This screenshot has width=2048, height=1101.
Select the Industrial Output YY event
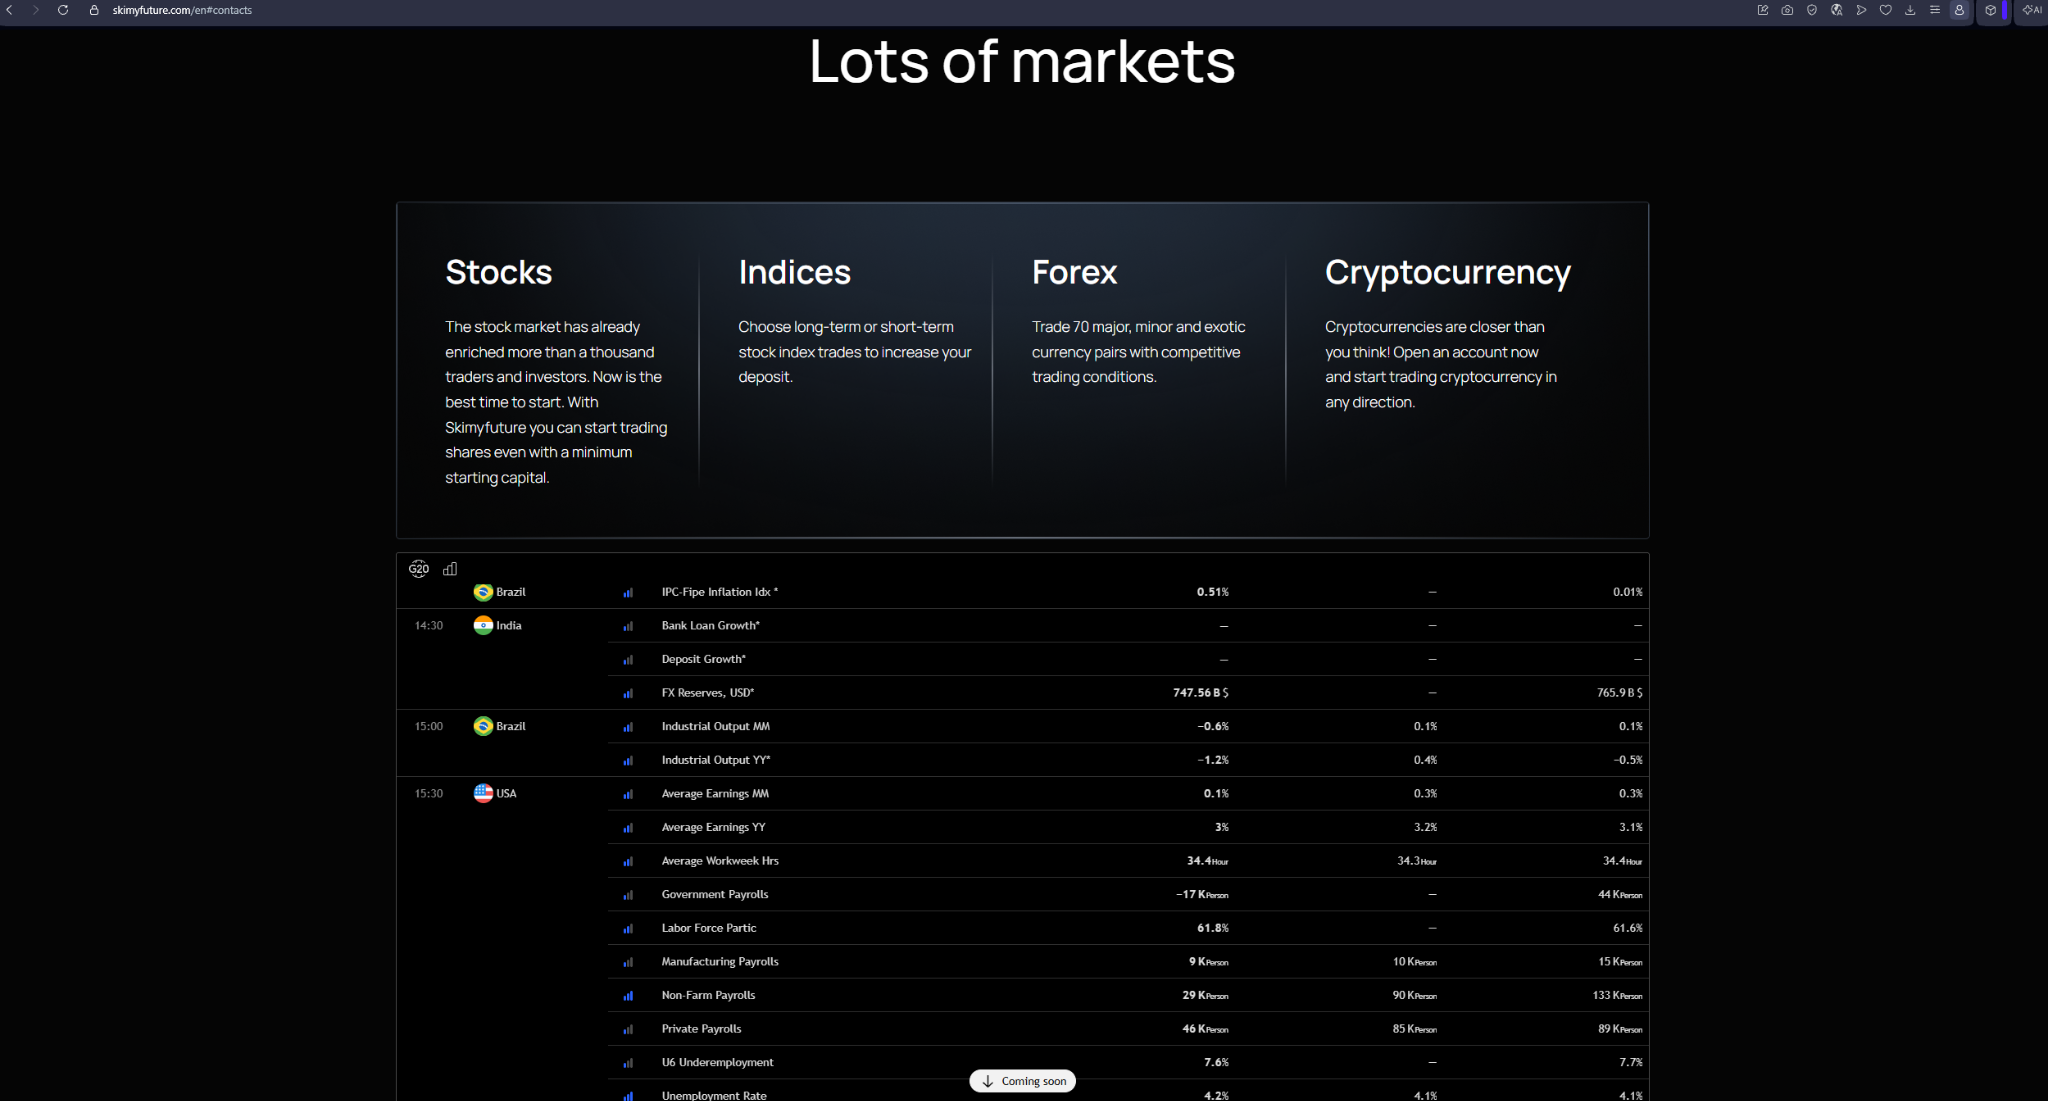(1127, 760)
